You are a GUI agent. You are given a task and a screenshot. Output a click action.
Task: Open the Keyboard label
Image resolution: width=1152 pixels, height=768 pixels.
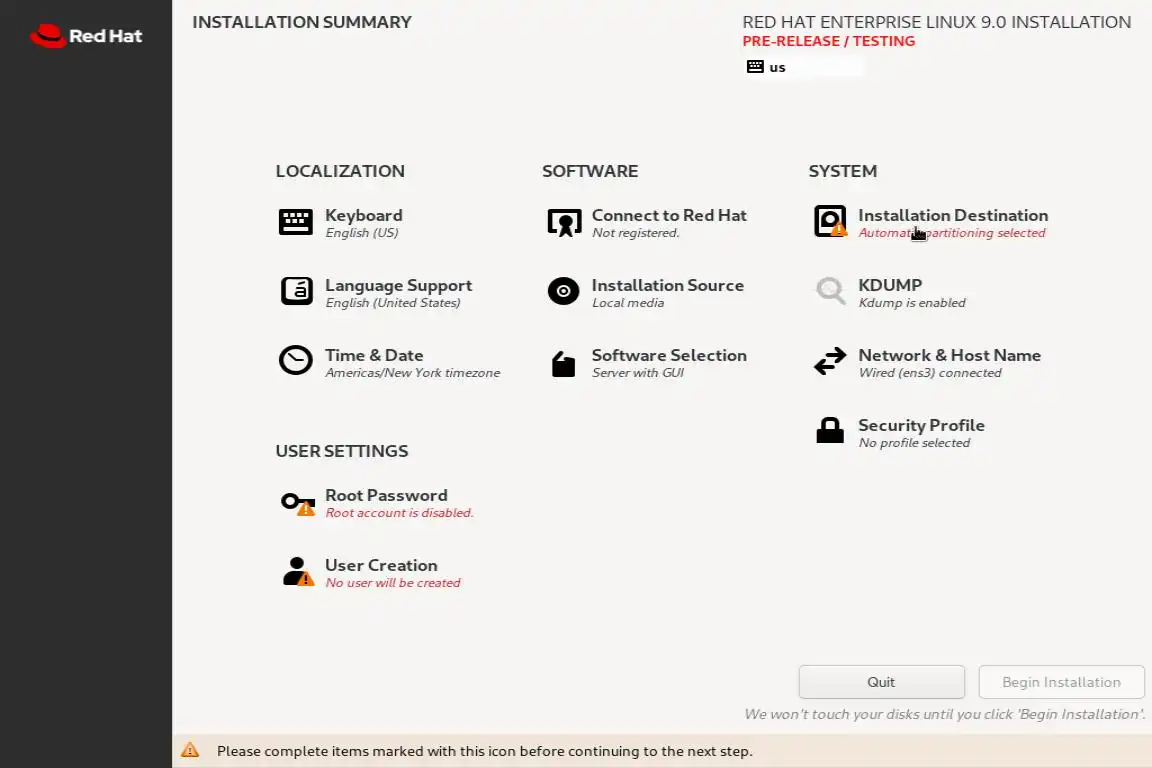(x=364, y=215)
